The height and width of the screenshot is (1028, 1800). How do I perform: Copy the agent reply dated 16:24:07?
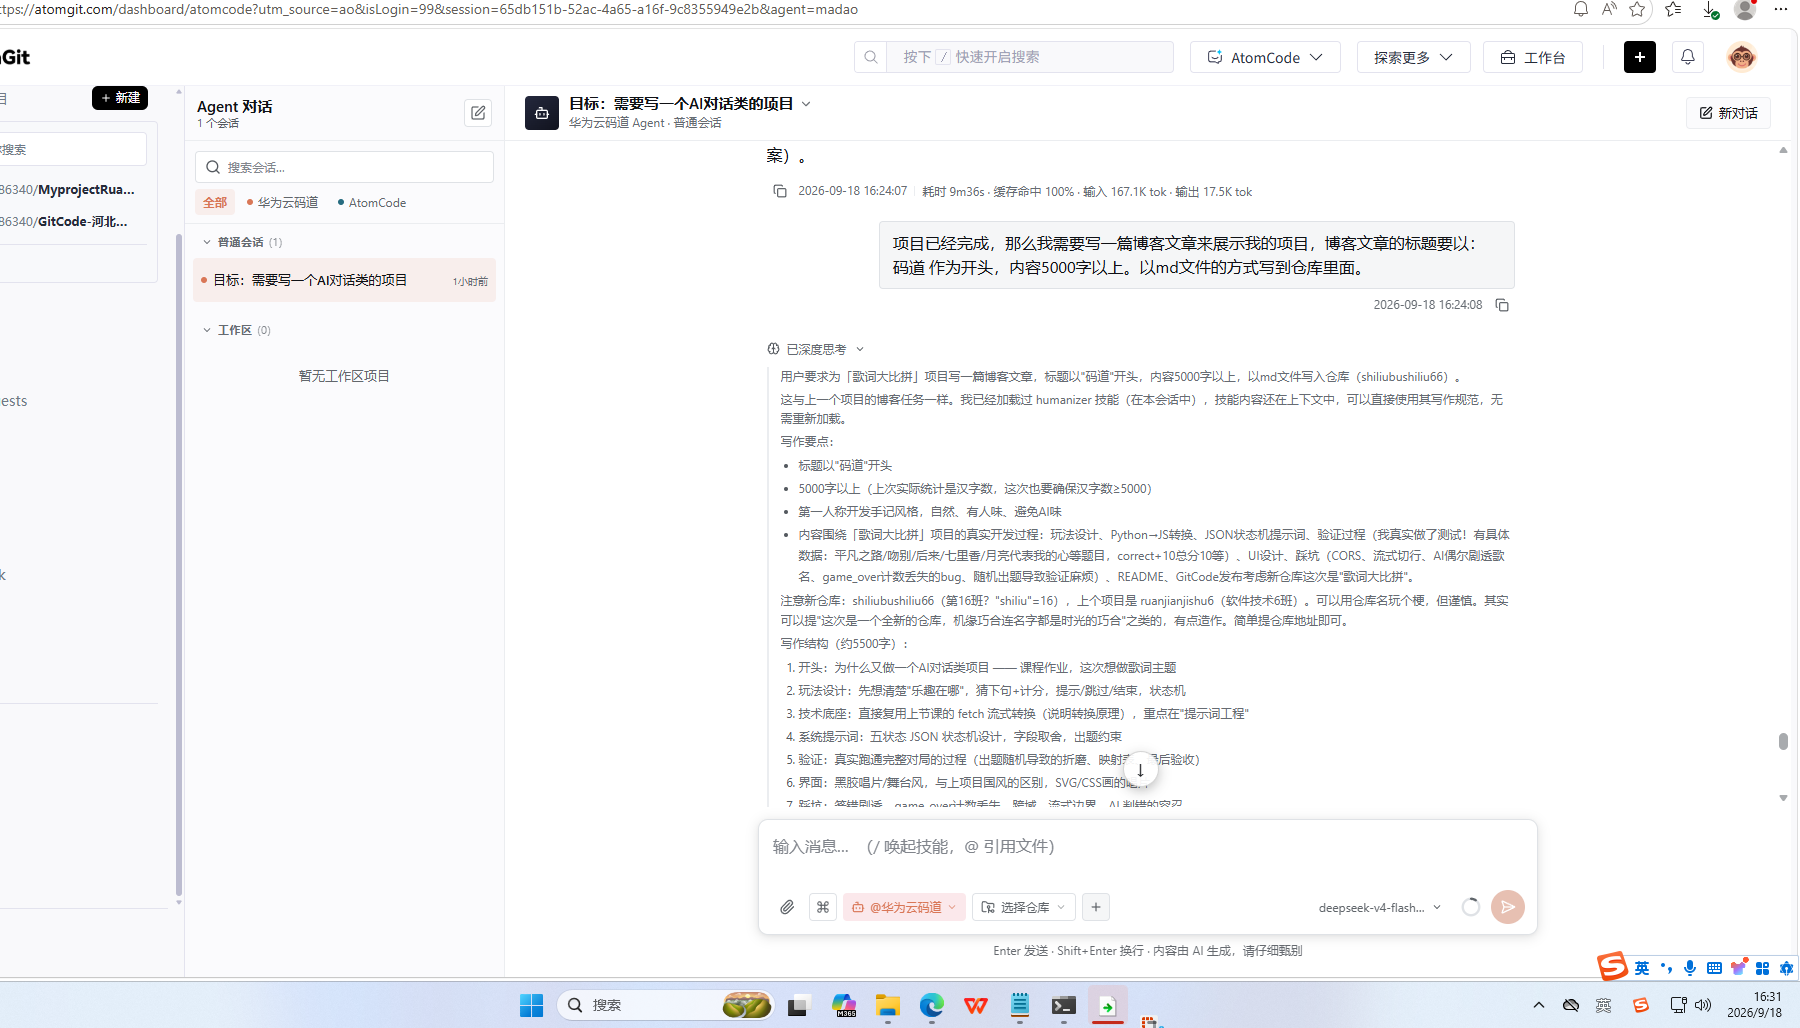point(780,191)
